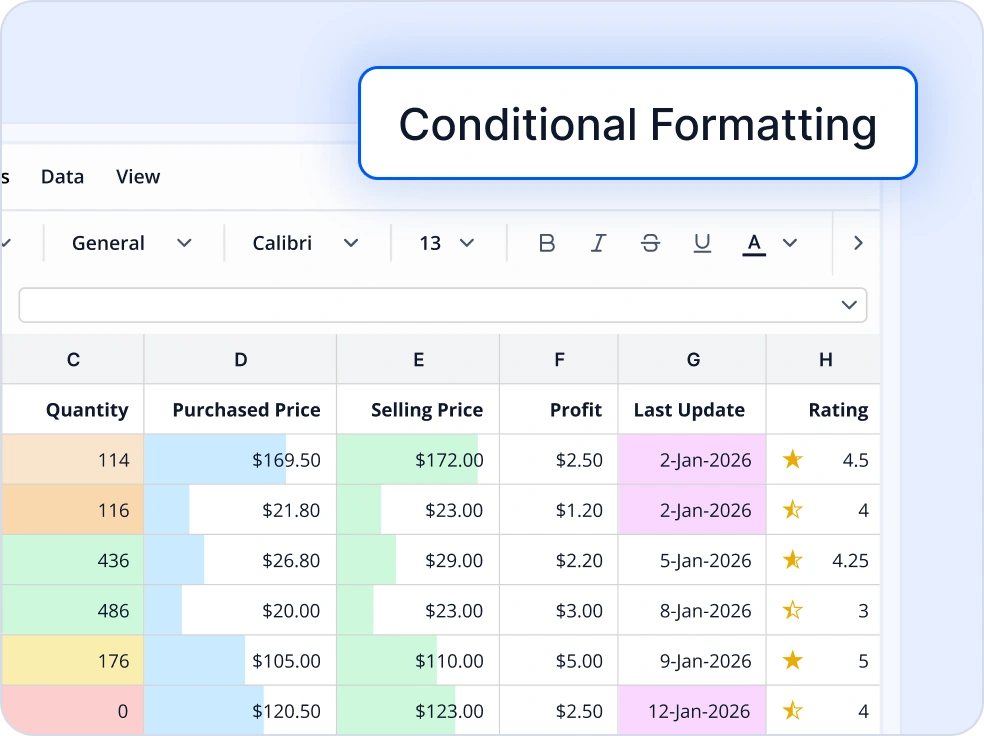Viewport: 984px width, 736px height.
Task: Toggle italic formatting
Action: 598,242
